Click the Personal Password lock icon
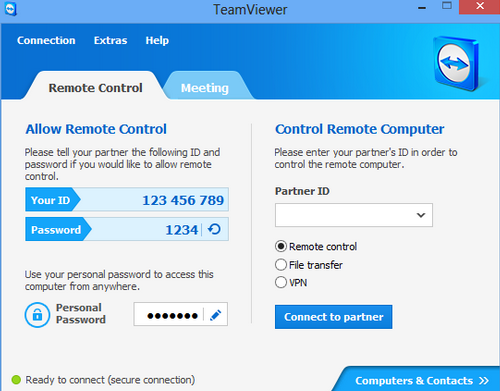This screenshot has width=500, height=391. click(37, 315)
